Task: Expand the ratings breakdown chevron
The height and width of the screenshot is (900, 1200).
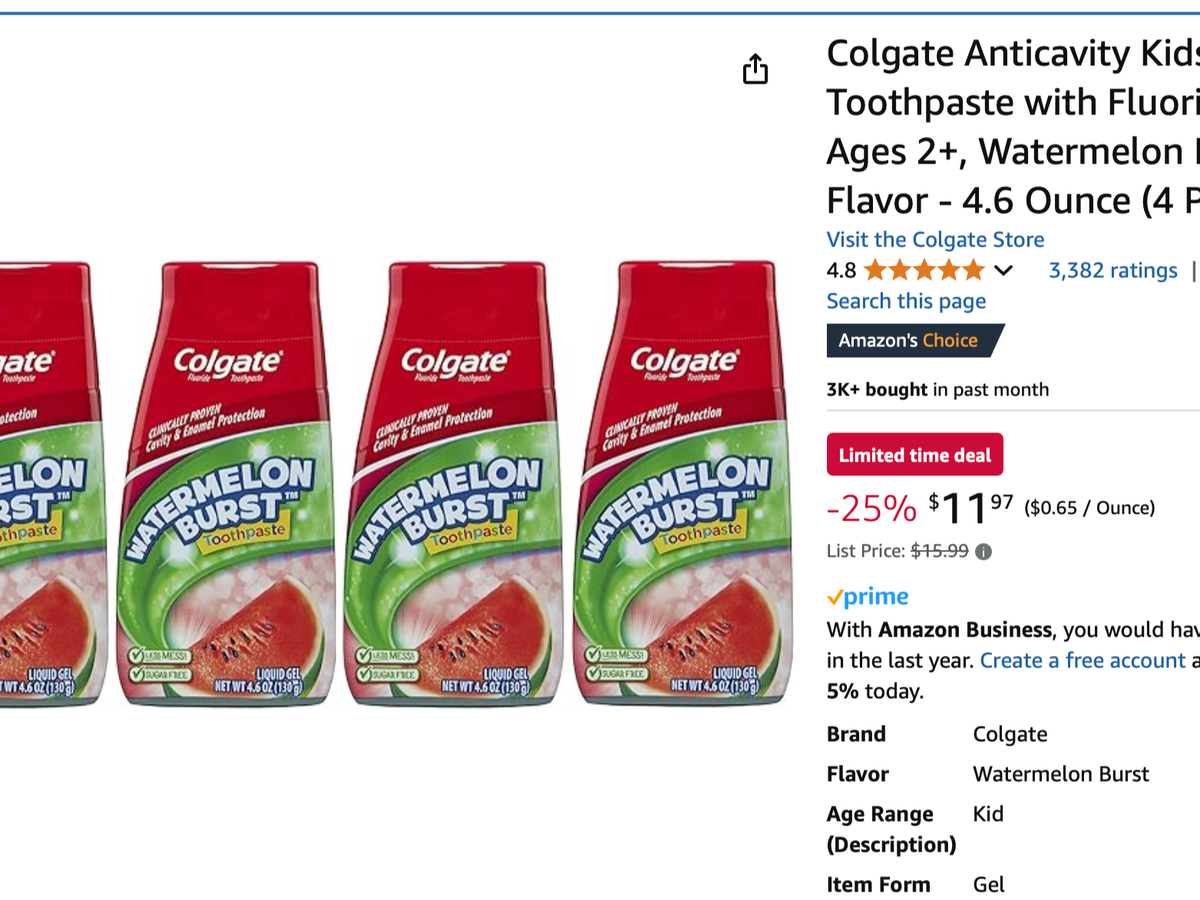Action: tap(1004, 270)
